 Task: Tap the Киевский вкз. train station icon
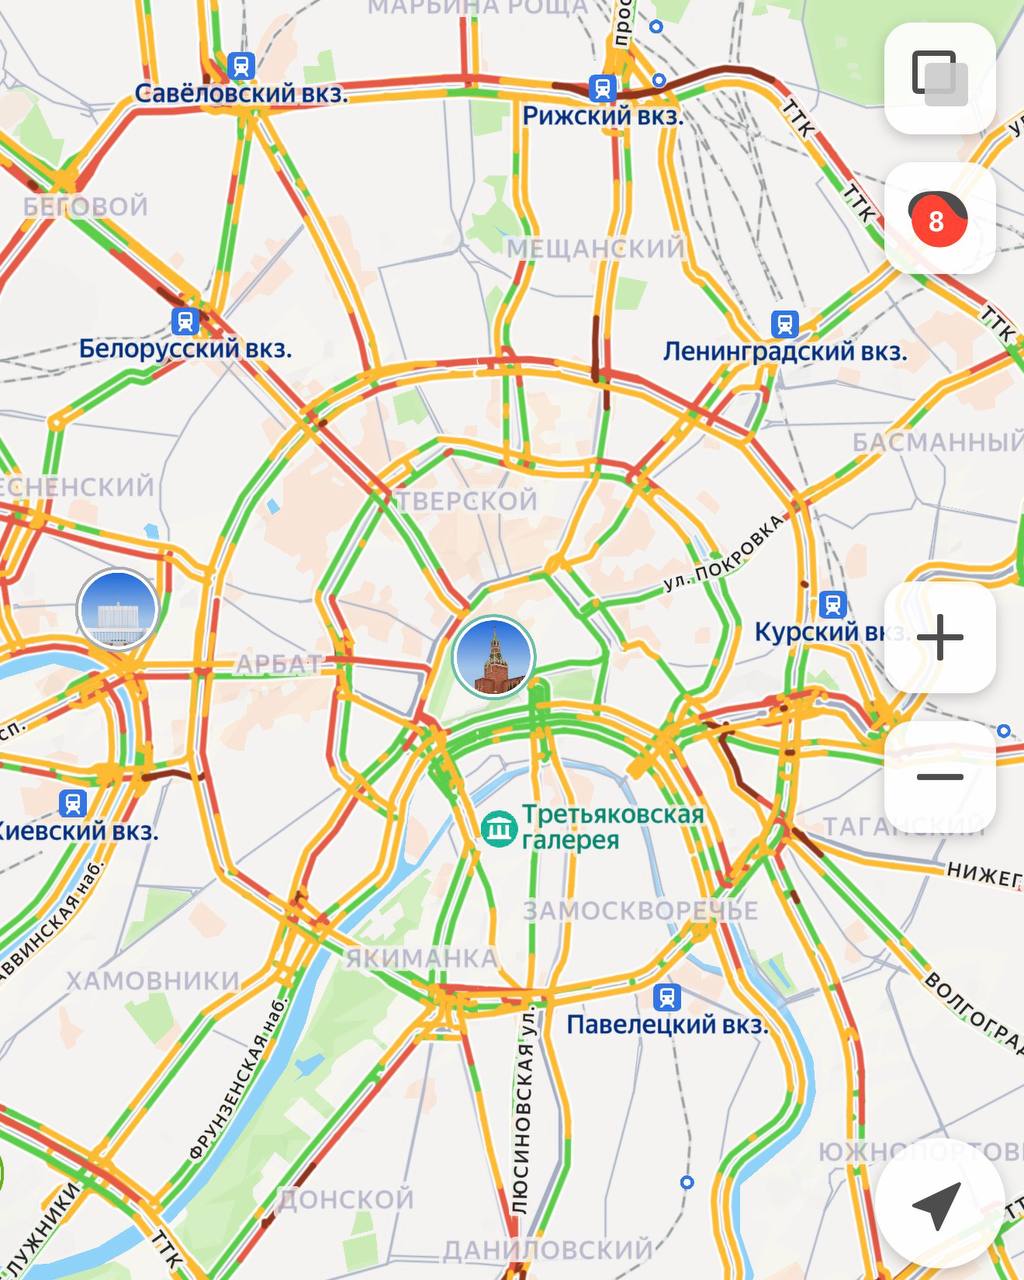[x=72, y=802]
